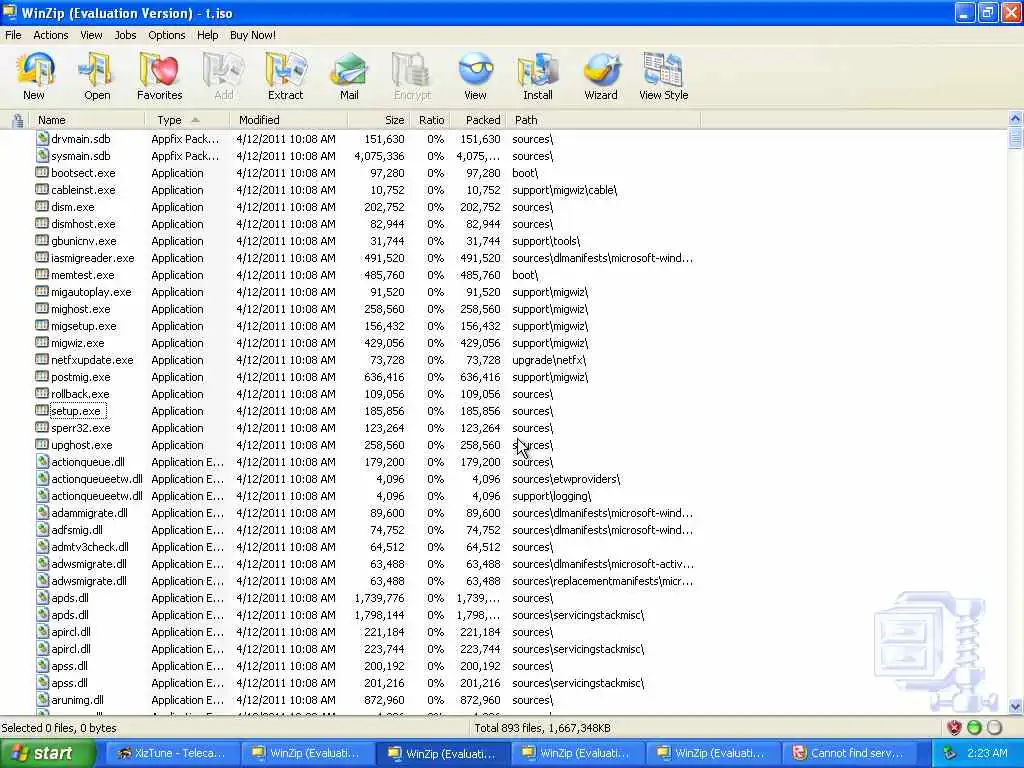Click the file icon beside memtest.exe
Screen dimensions: 1024x768
pyautogui.click(x=42, y=274)
